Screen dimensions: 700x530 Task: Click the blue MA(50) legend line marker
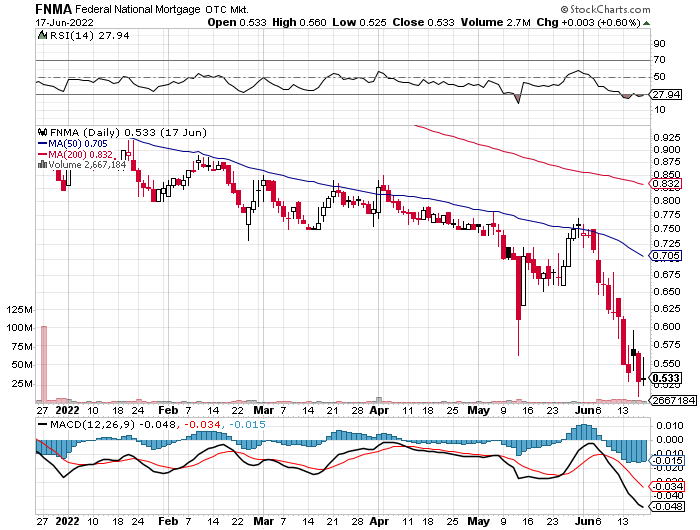coord(42,143)
